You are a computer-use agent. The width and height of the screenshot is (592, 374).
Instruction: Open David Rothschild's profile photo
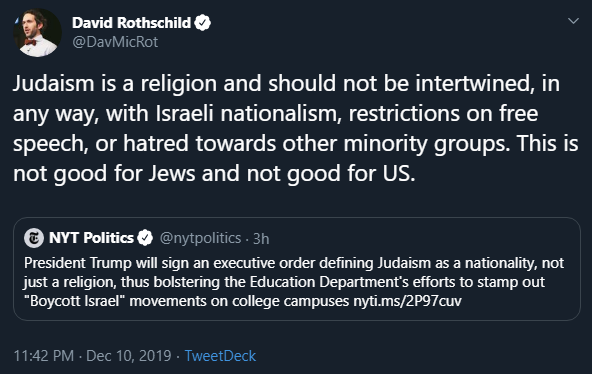tap(38, 33)
